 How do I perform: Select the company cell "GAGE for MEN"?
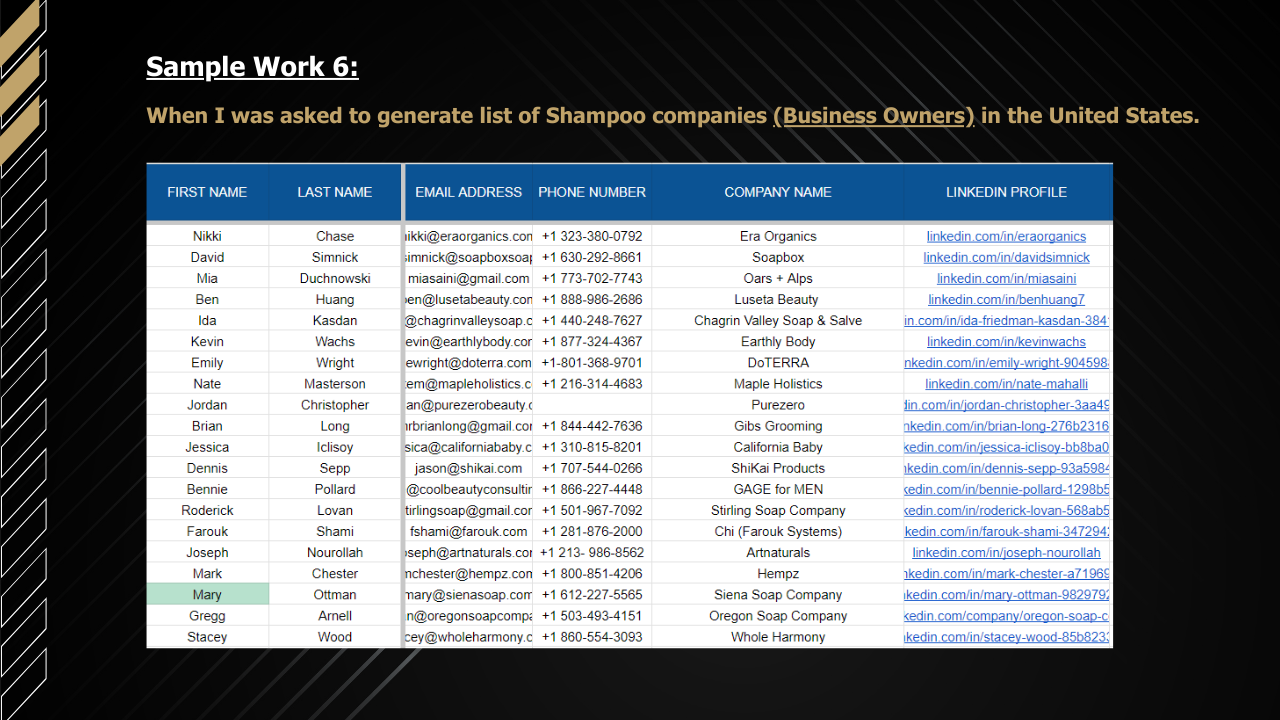[778, 489]
